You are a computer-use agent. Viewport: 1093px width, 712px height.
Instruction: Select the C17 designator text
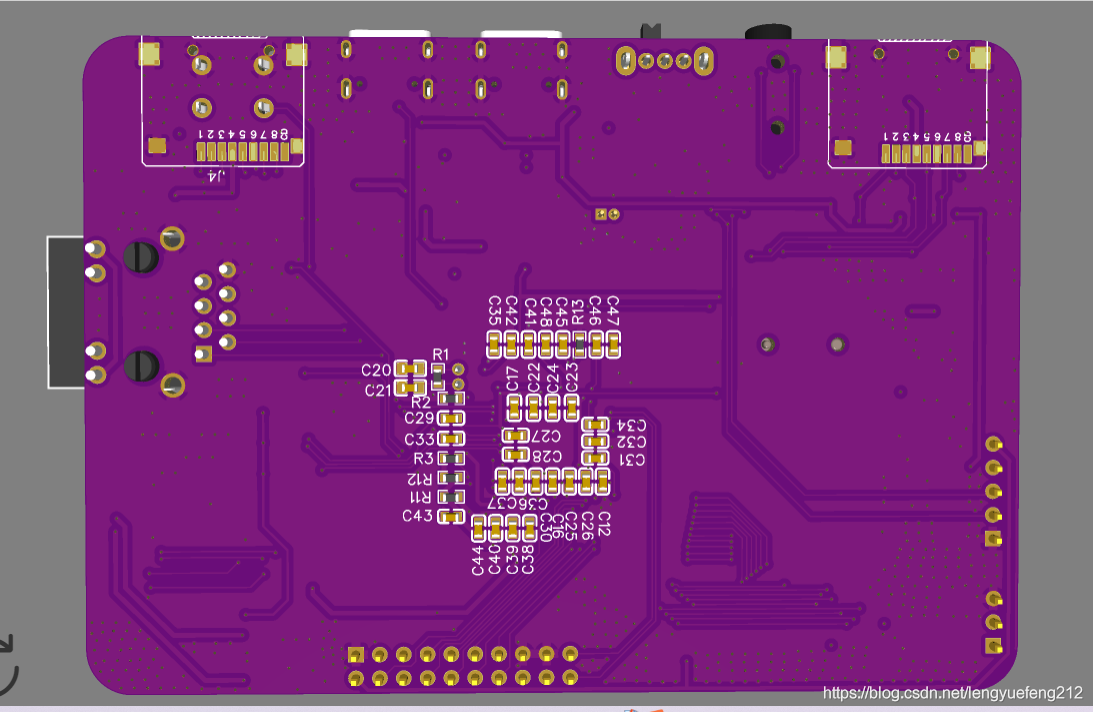(512, 379)
